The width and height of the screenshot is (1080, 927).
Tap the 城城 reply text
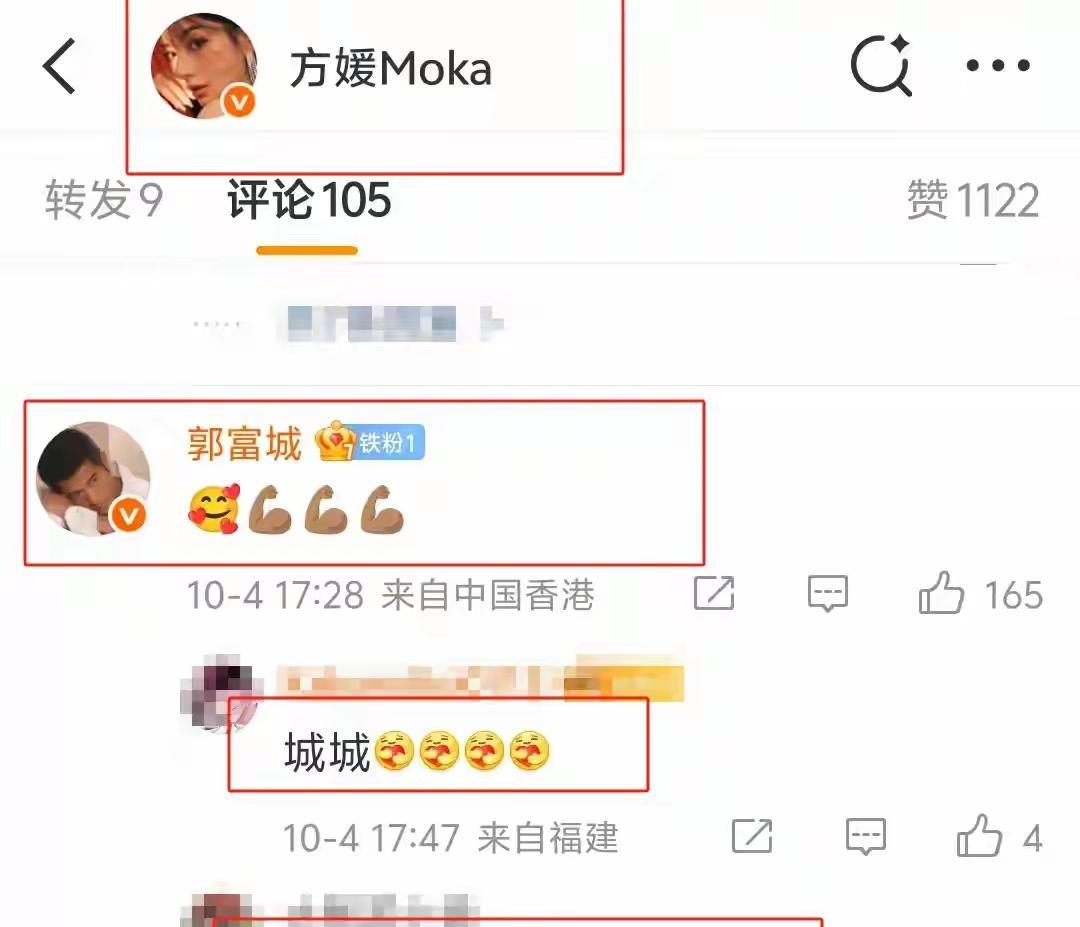pyautogui.click(x=417, y=751)
